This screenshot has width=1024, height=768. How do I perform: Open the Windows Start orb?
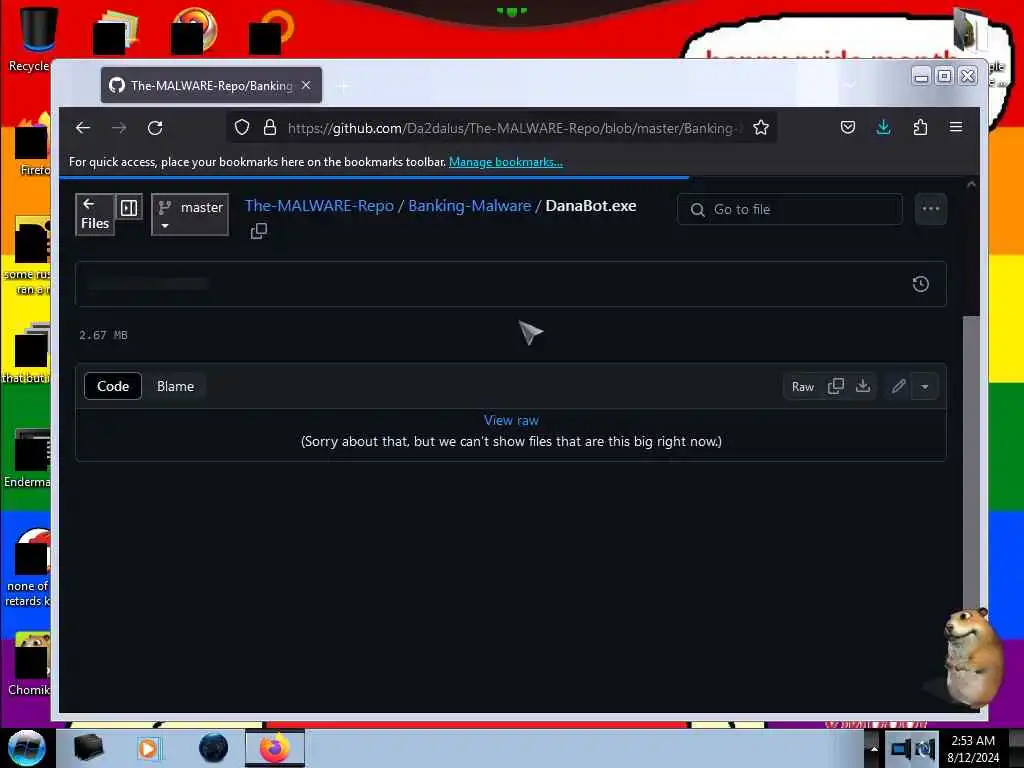point(26,748)
